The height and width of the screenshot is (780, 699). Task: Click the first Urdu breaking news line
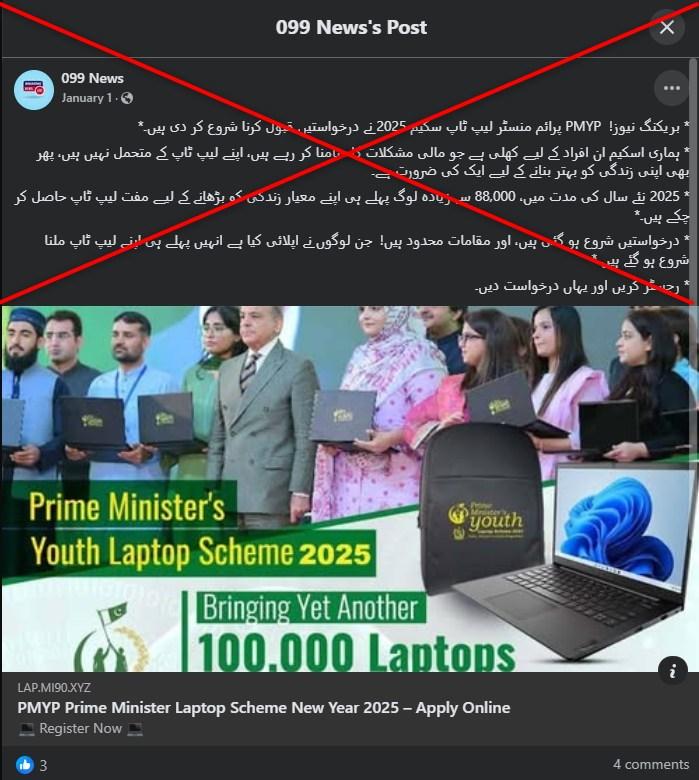pyautogui.click(x=414, y=127)
